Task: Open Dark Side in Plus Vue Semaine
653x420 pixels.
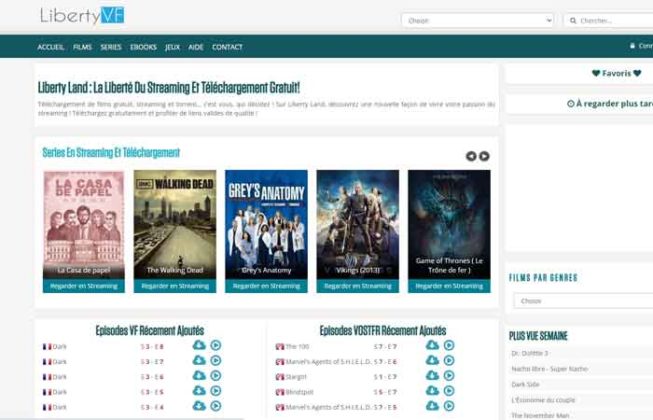Action: [x=525, y=384]
